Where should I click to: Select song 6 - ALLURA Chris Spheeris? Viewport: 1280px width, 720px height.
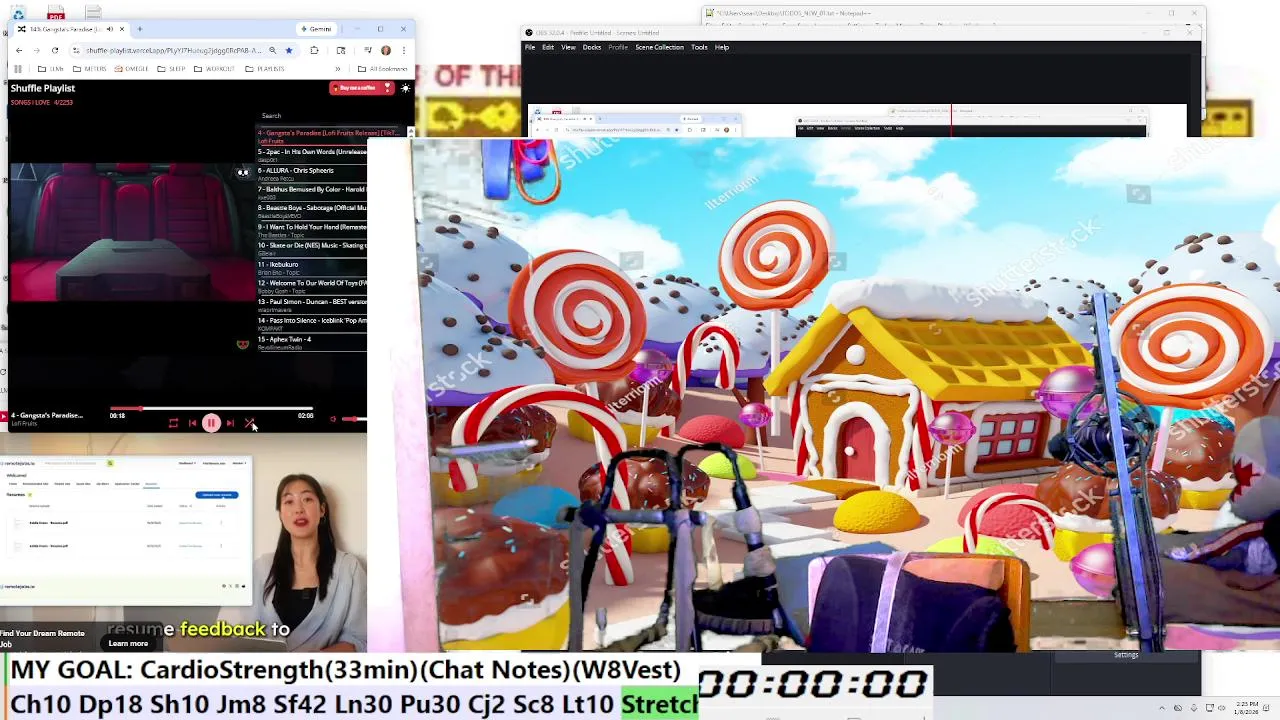[312, 173]
